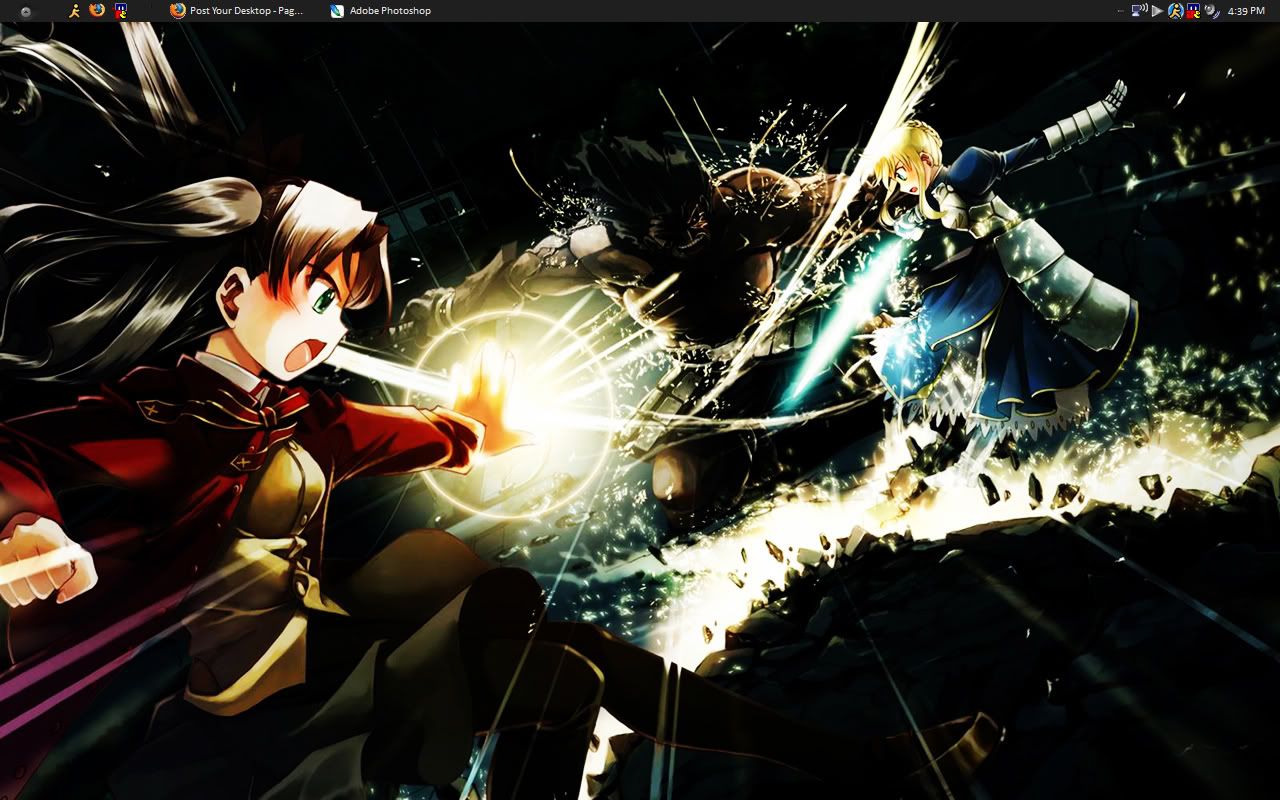Click the 4:39 PM clock
Screen dimensions: 1280x800
tap(1246, 11)
